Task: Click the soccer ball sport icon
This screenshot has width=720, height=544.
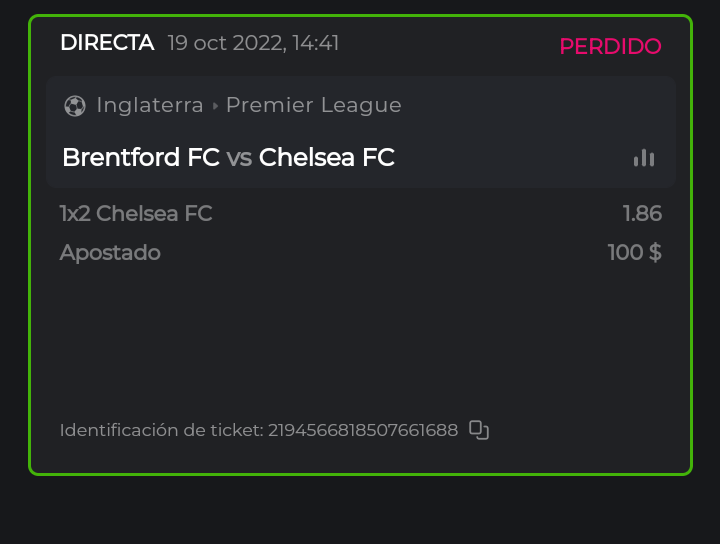Action: pyautogui.click(x=74, y=105)
